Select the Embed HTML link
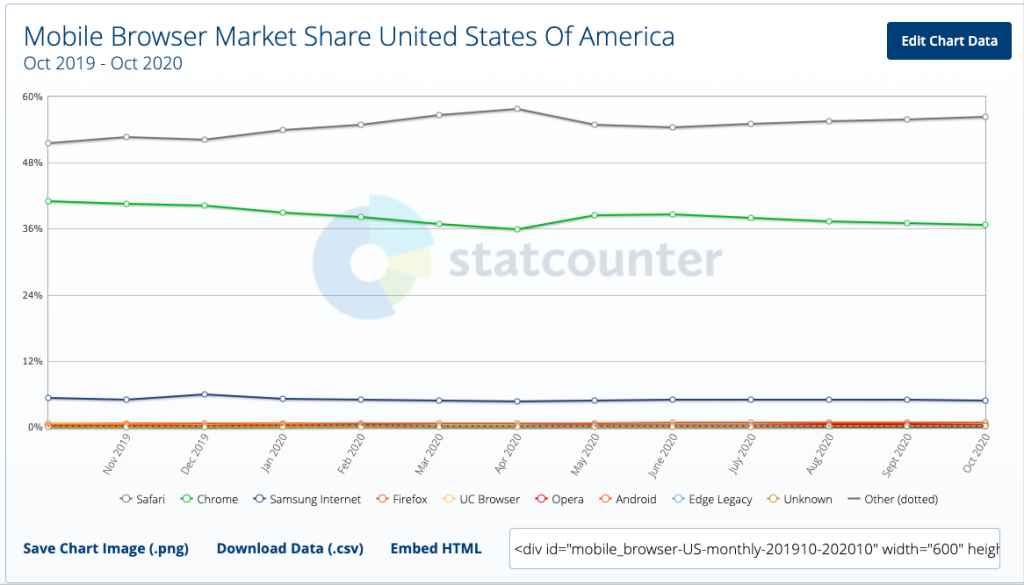The width and height of the screenshot is (1024, 585). (435, 548)
